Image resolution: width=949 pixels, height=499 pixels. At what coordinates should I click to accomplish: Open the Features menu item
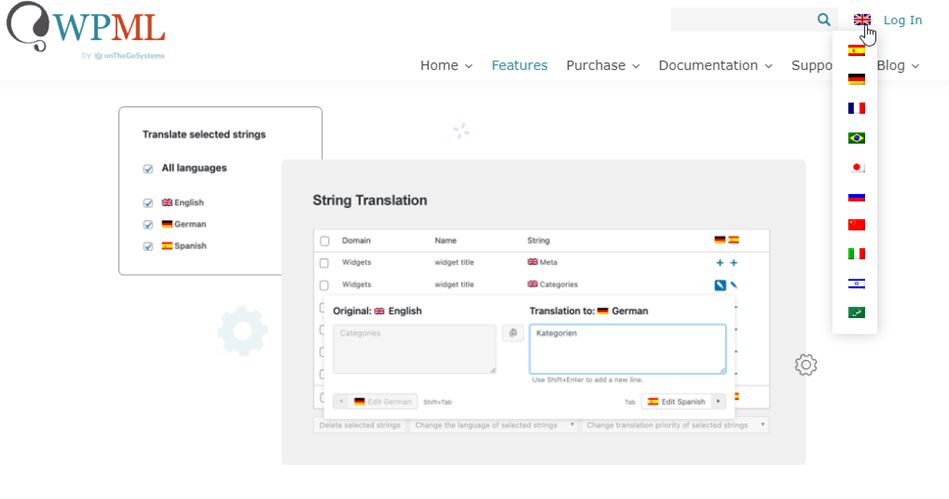click(x=519, y=66)
